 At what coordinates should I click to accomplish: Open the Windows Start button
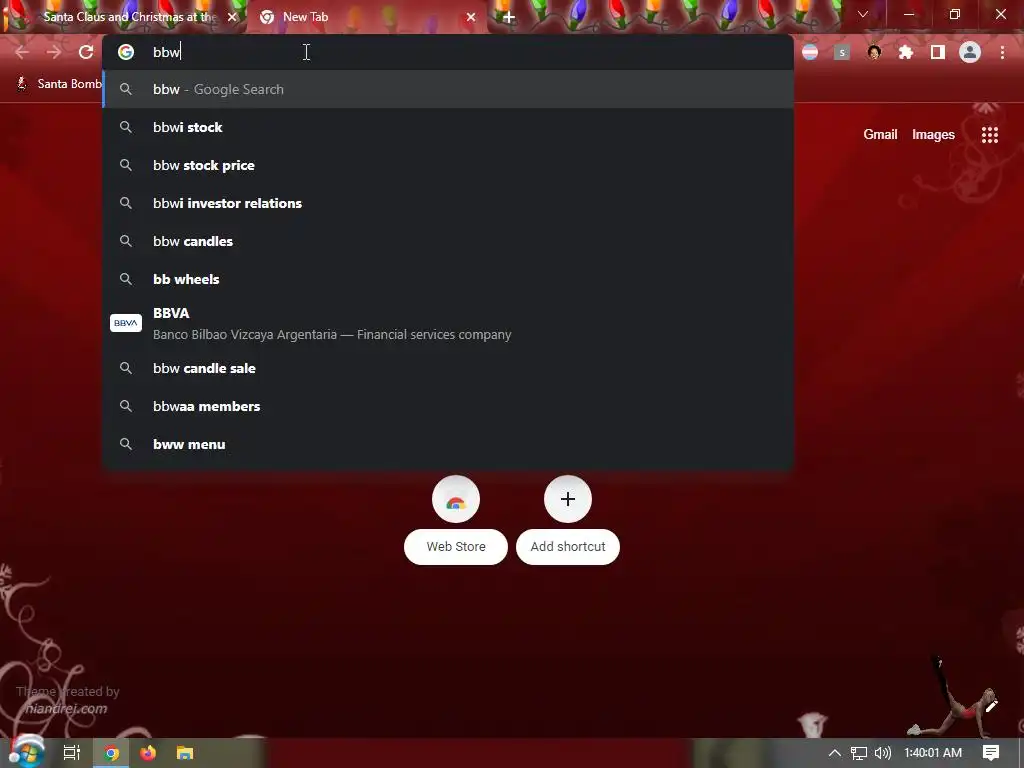[x=26, y=753]
